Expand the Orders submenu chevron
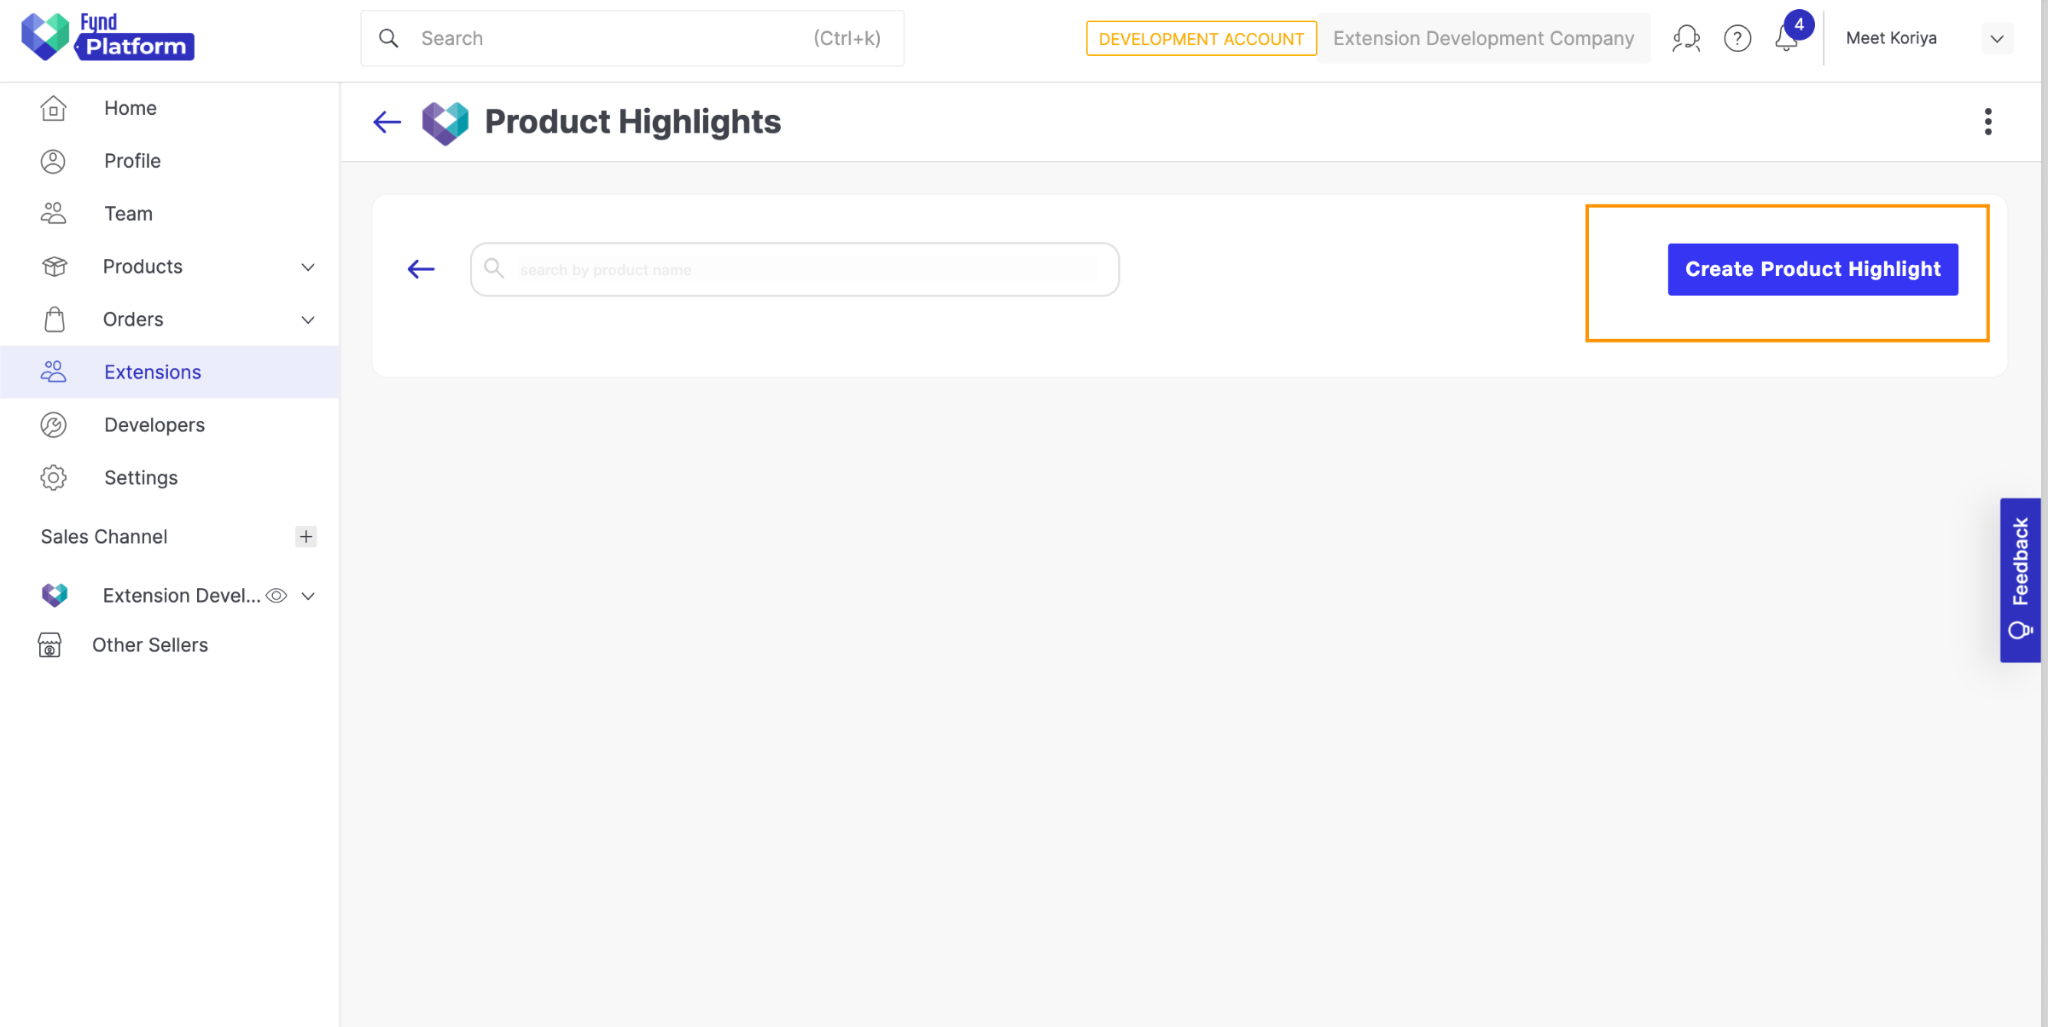Screen dimensions: 2048x1027 pyautogui.click(x=308, y=320)
